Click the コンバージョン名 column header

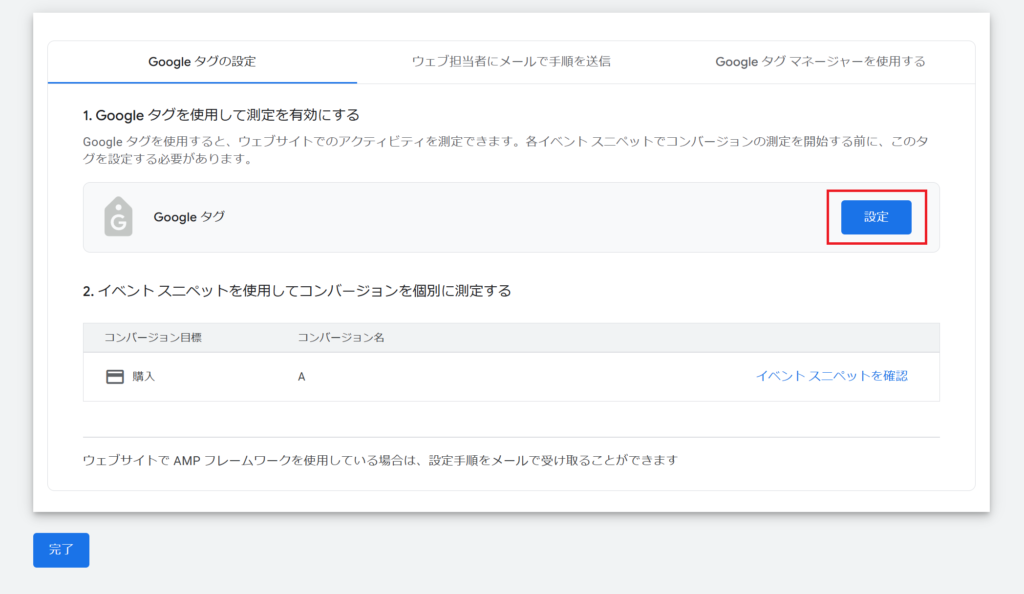click(341, 337)
